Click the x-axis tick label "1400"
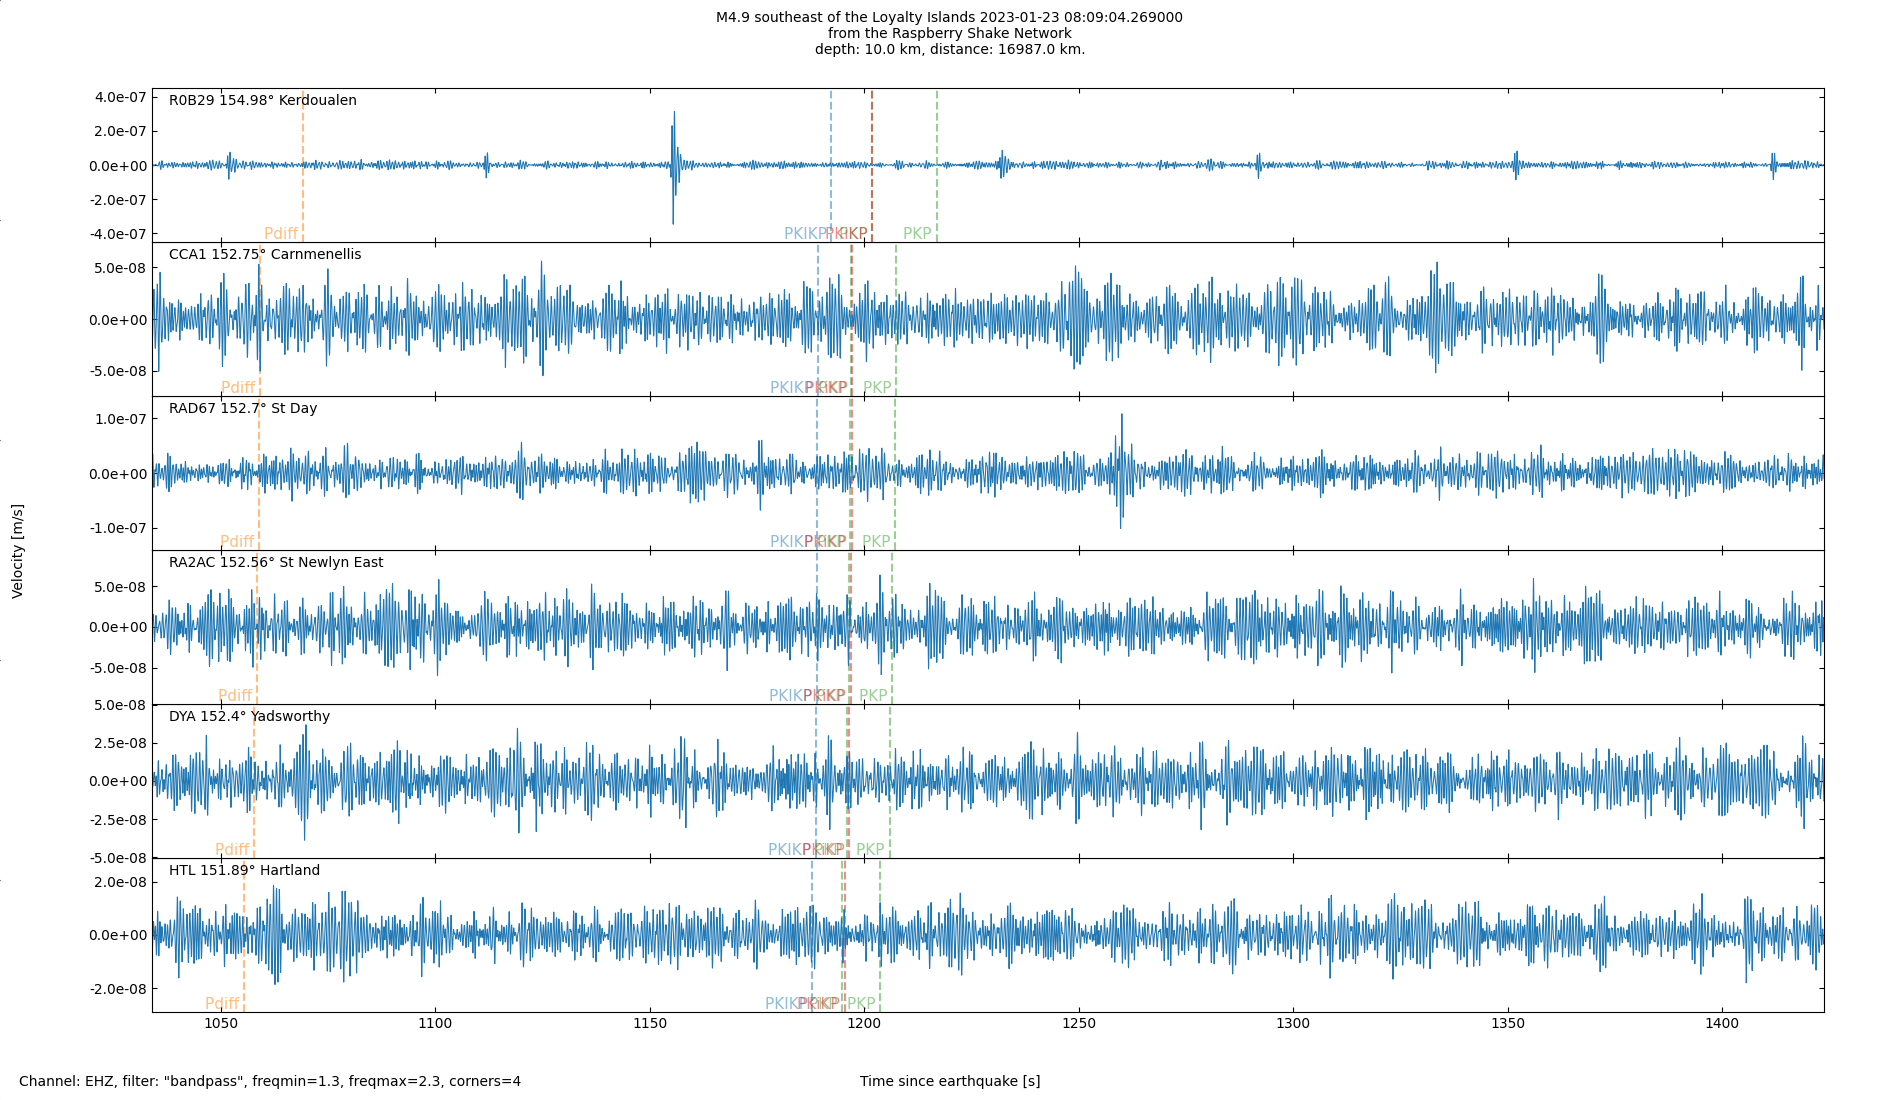The image size is (1900, 1100). [1722, 1023]
